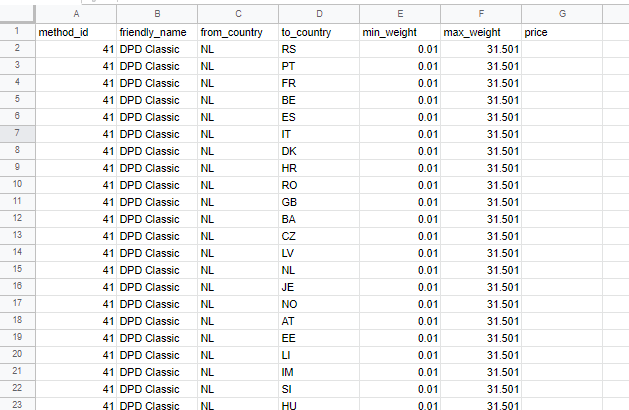Select column B header

[157, 14]
